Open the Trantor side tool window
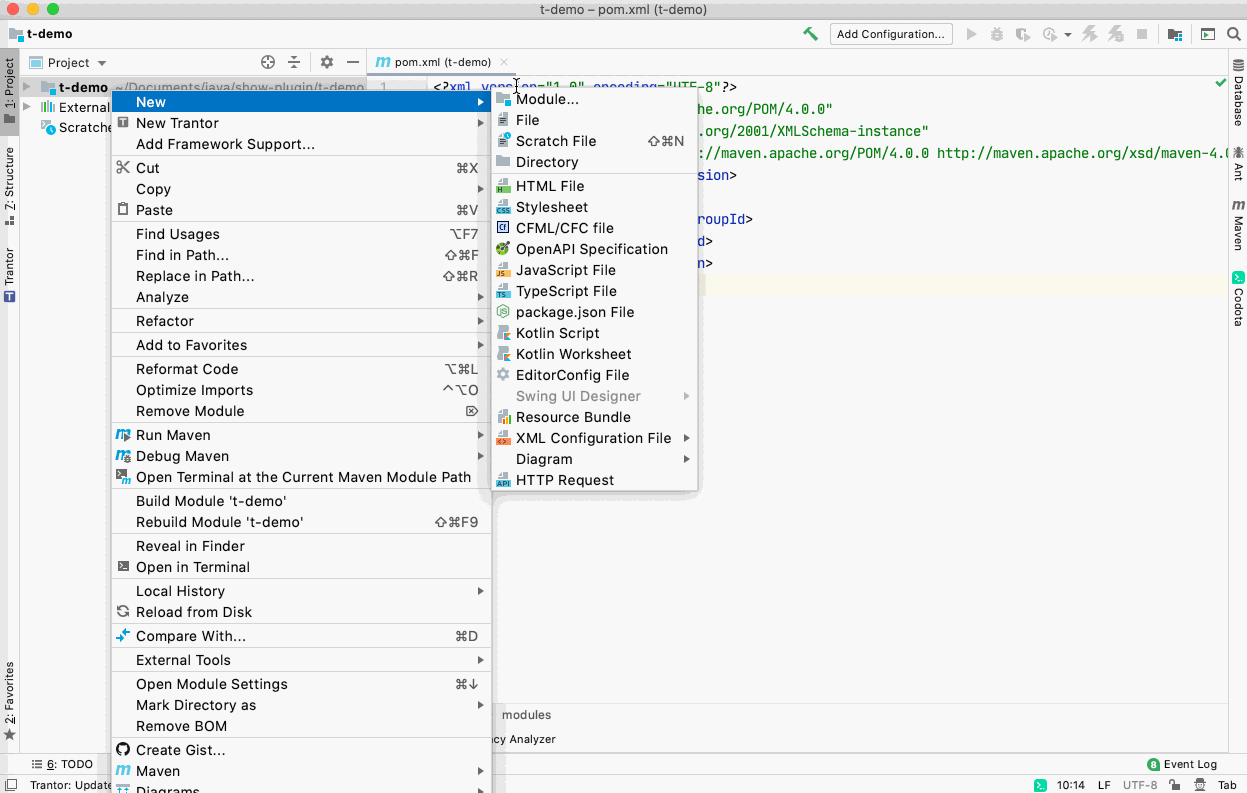The image size is (1247, 793). pyautogui.click(x=9, y=274)
